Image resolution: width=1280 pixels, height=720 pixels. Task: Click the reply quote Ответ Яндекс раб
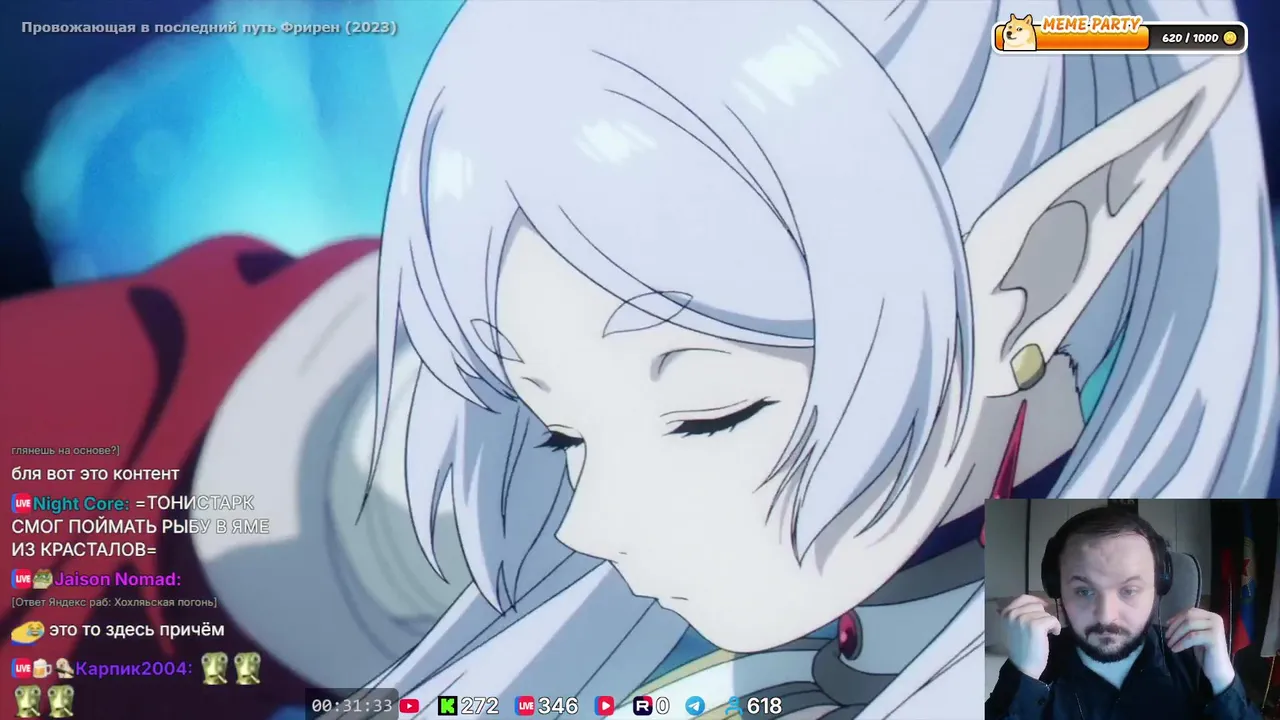pos(114,603)
